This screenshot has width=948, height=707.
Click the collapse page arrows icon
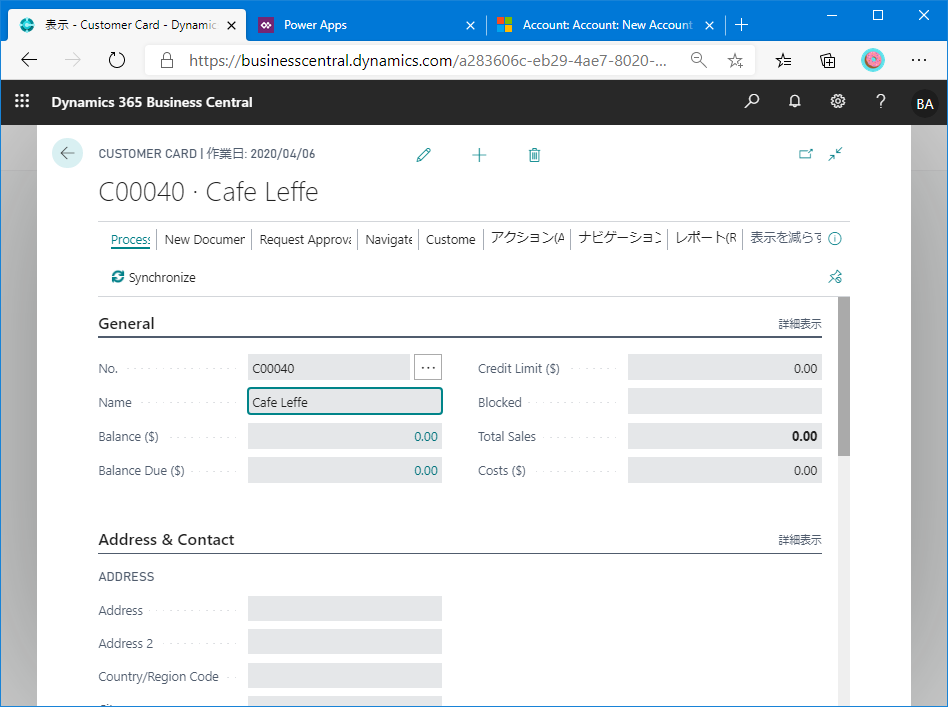(x=835, y=154)
